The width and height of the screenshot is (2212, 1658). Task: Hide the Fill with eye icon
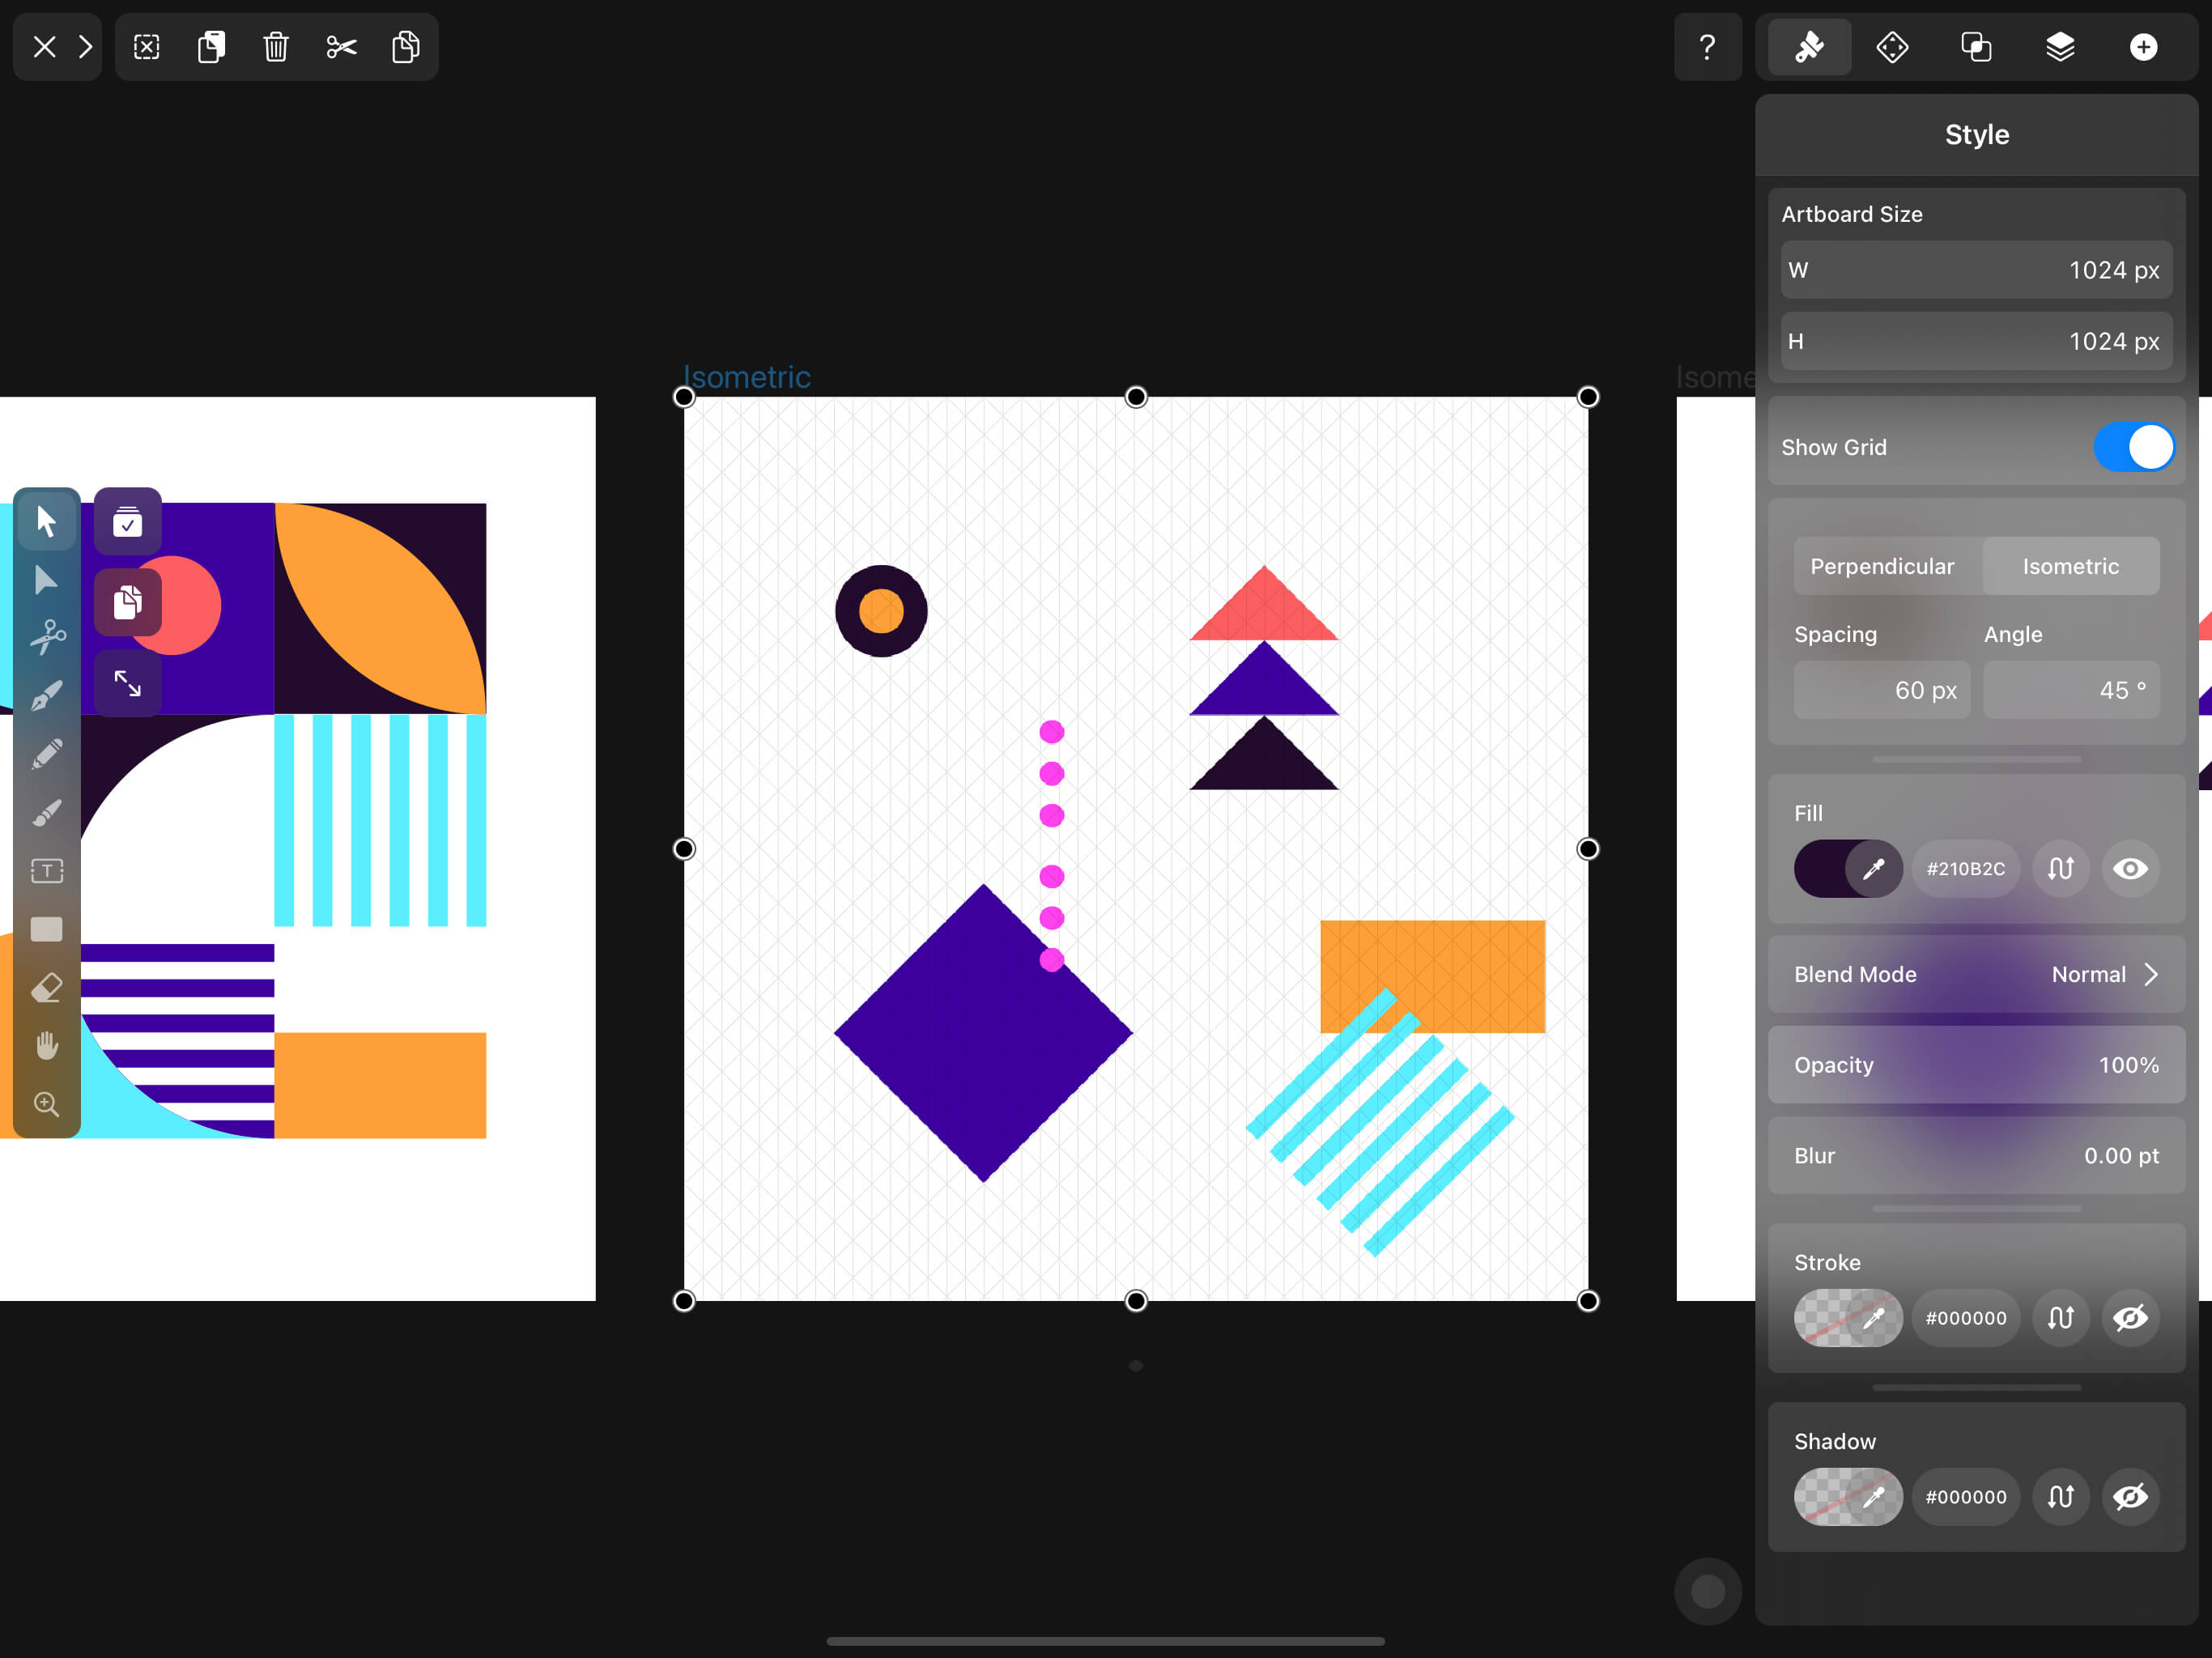click(2130, 868)
